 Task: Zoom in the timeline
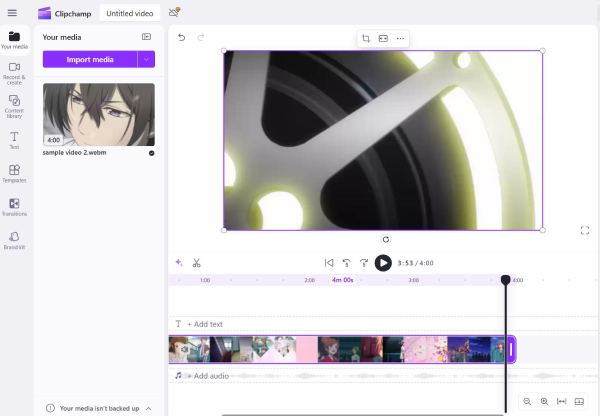click(544, 401)
